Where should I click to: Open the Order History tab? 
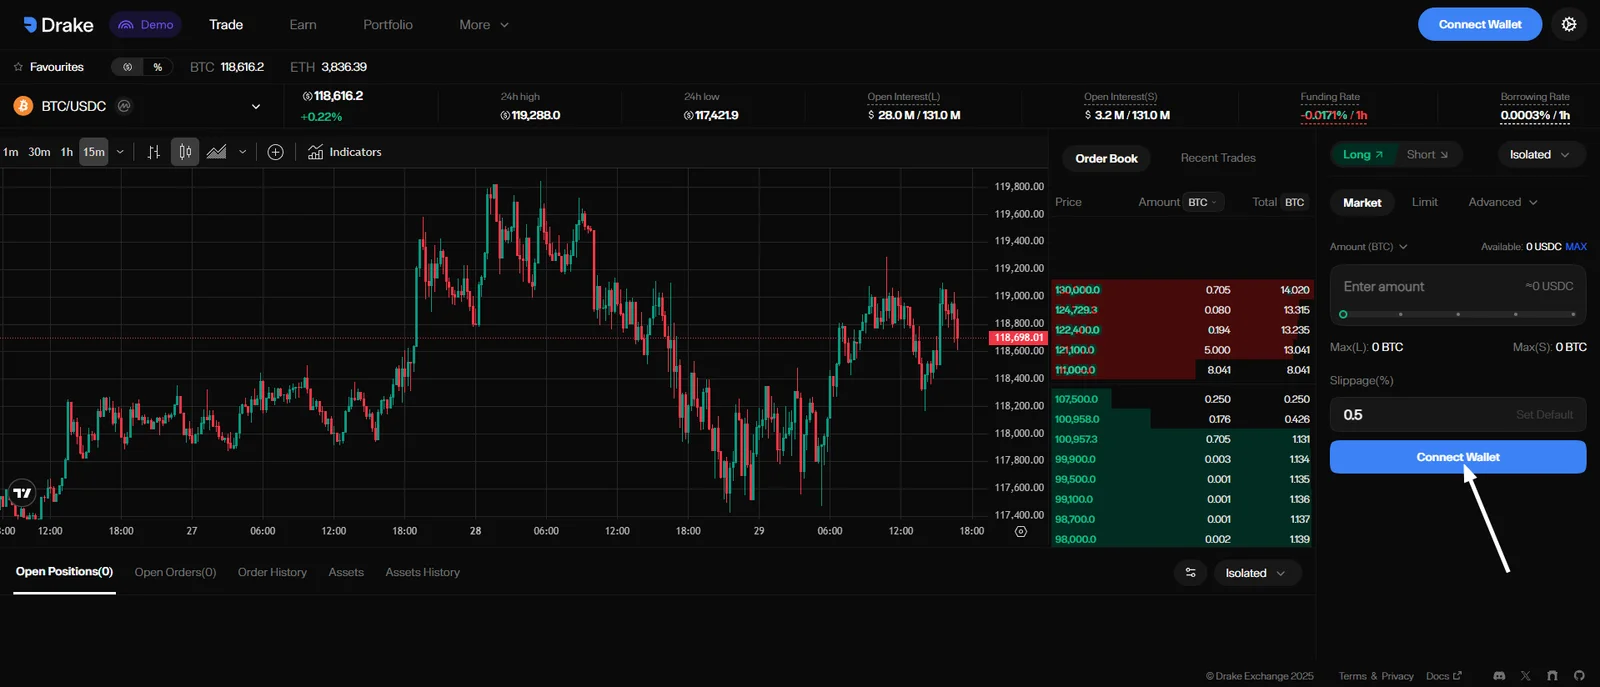pos(272,572)
